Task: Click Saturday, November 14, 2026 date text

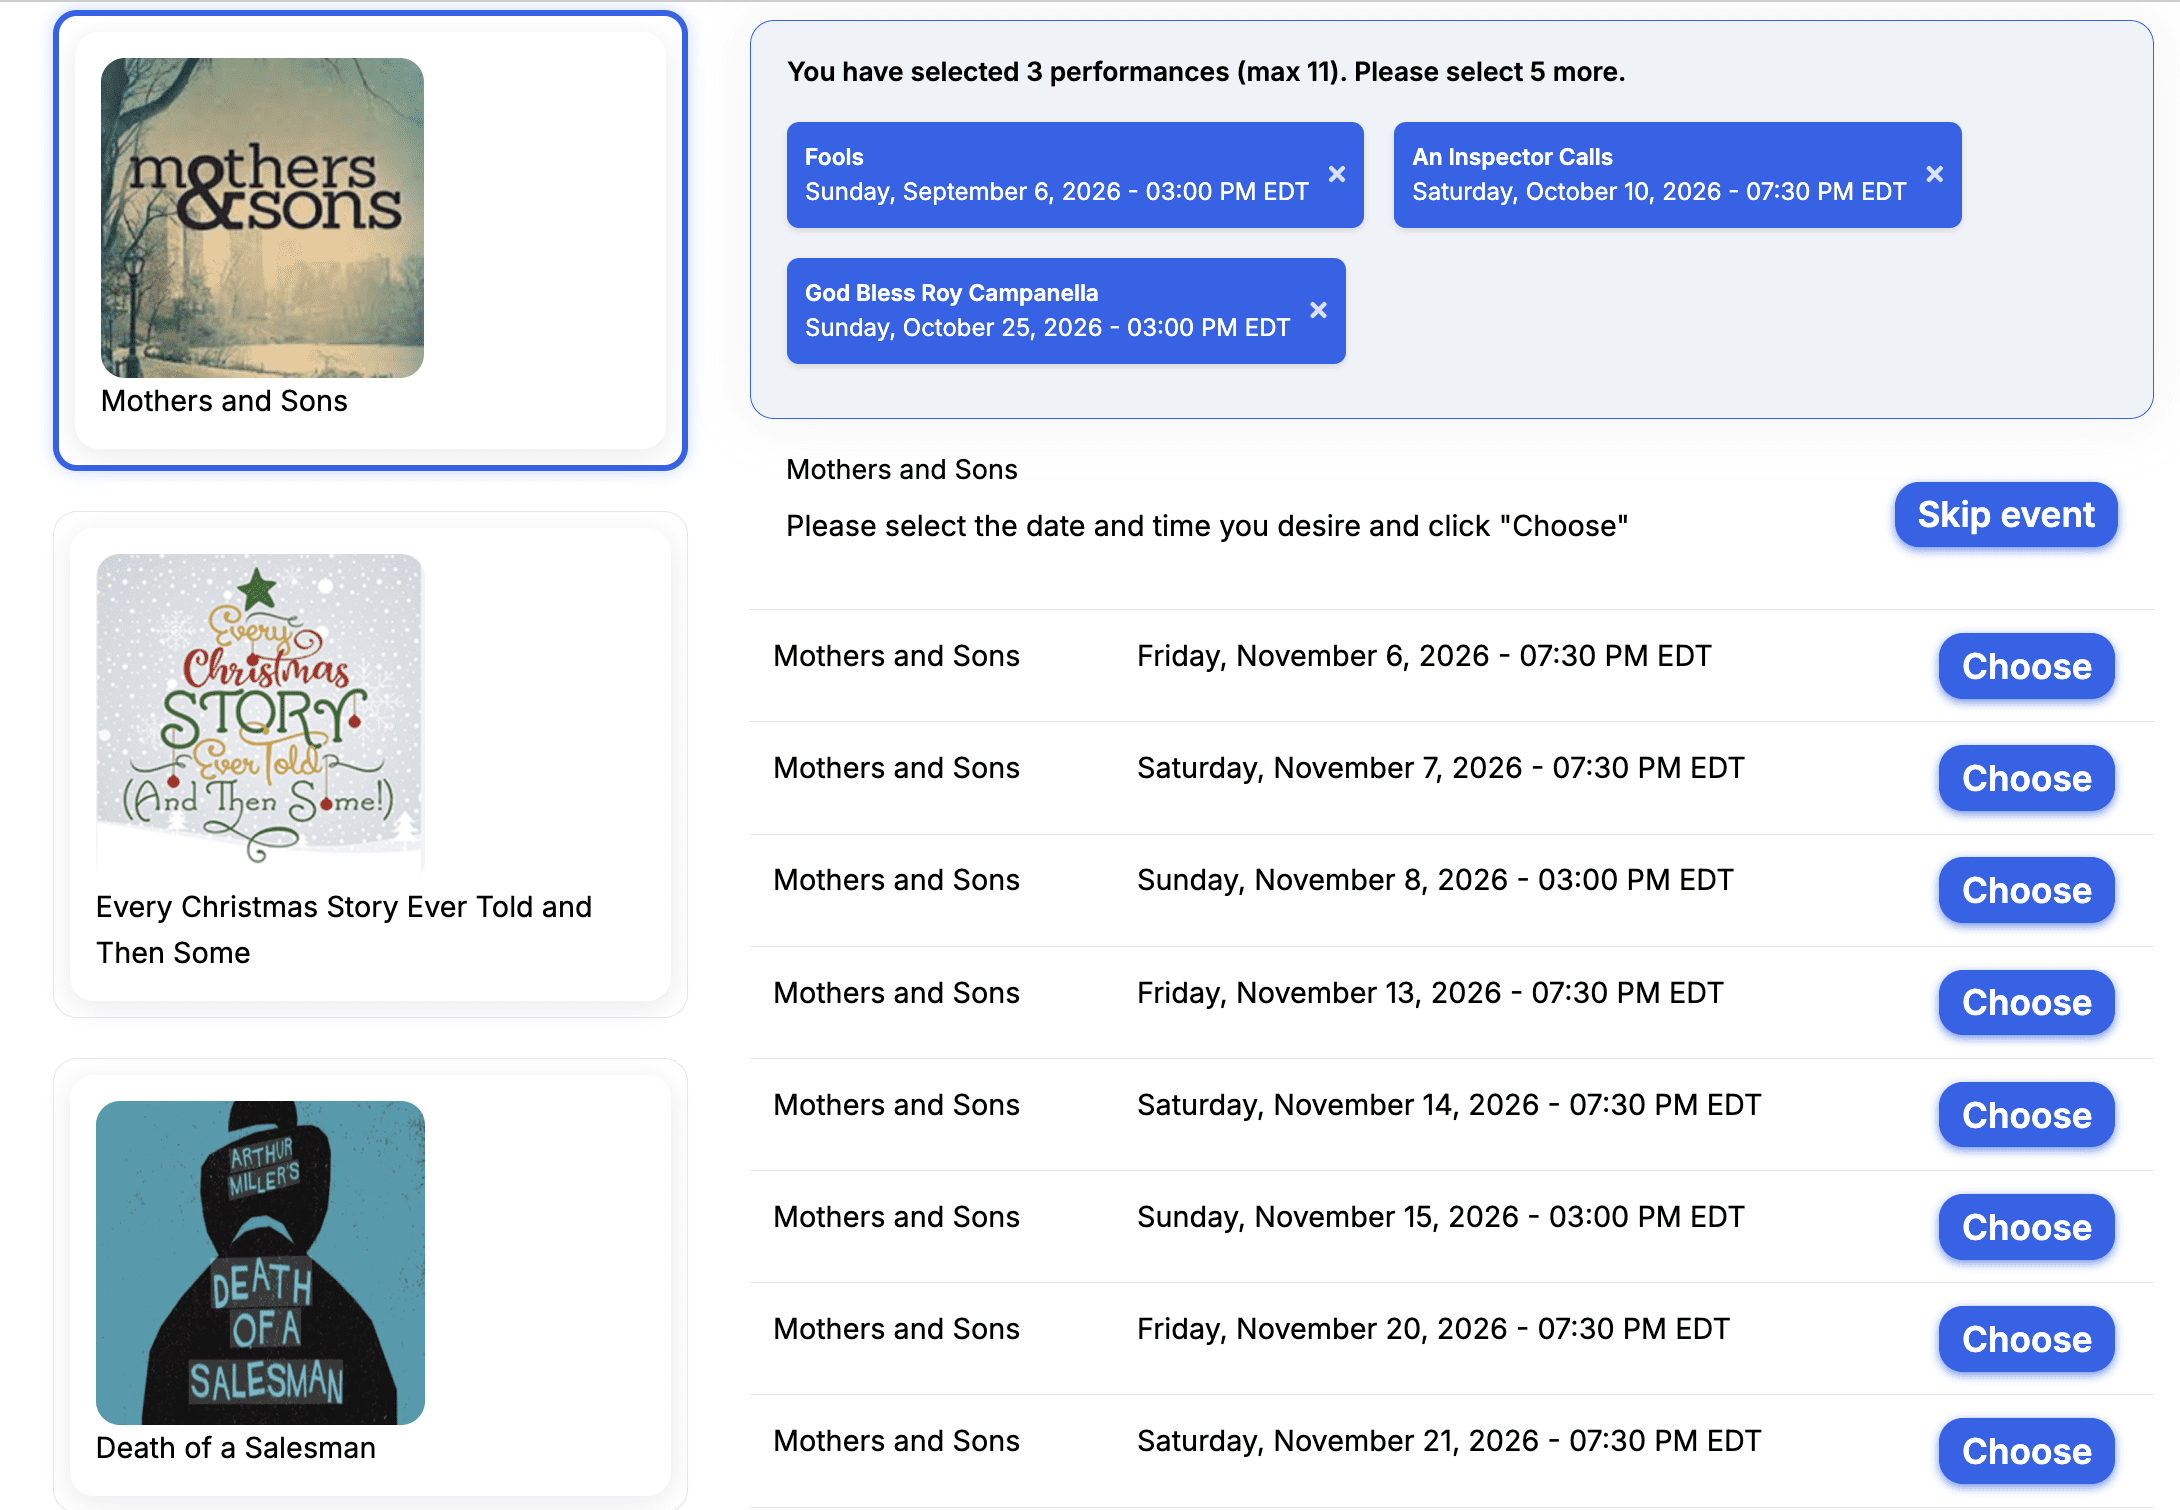Action: click(1449, 1105)
